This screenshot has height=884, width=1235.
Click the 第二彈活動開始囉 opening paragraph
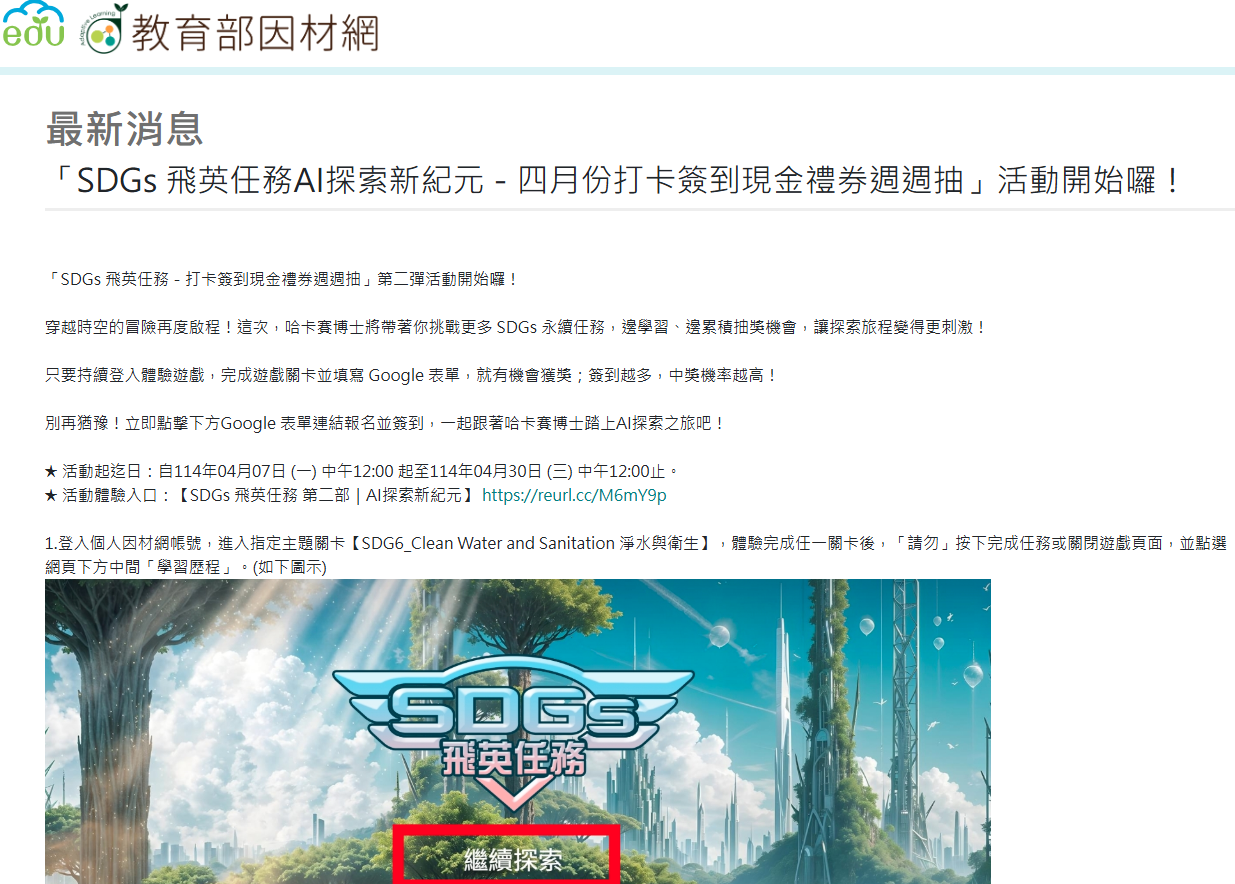coord(282,279)
